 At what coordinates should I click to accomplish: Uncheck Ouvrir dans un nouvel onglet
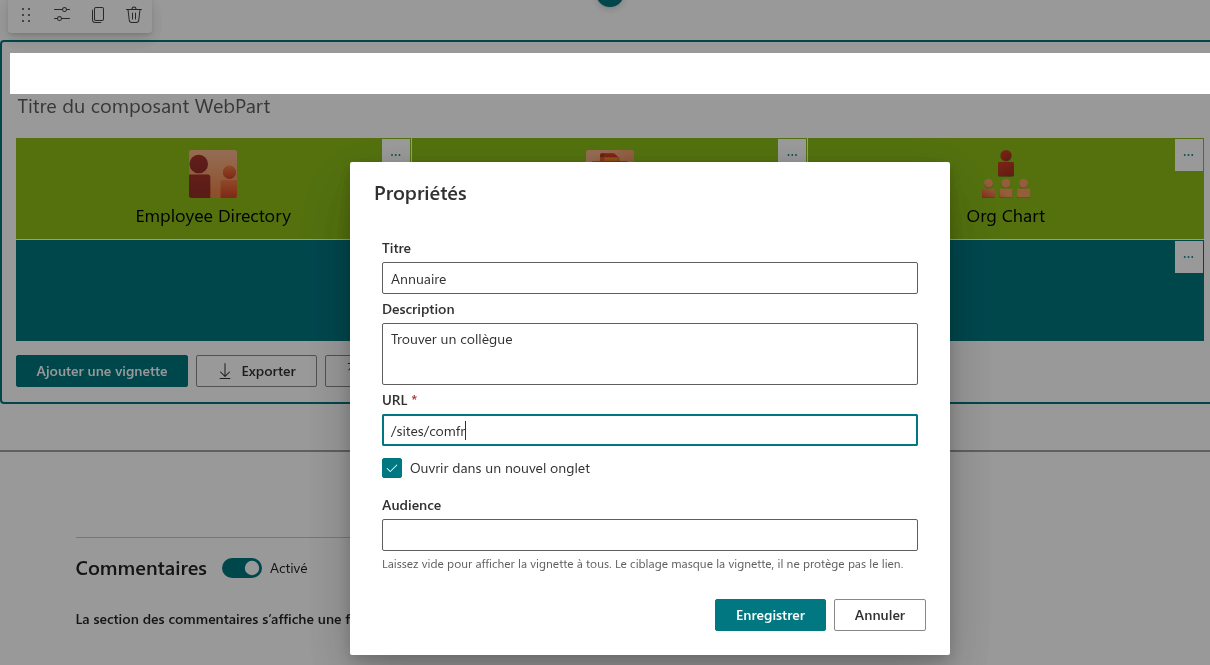pyautogui.click(x=392, y=468)
